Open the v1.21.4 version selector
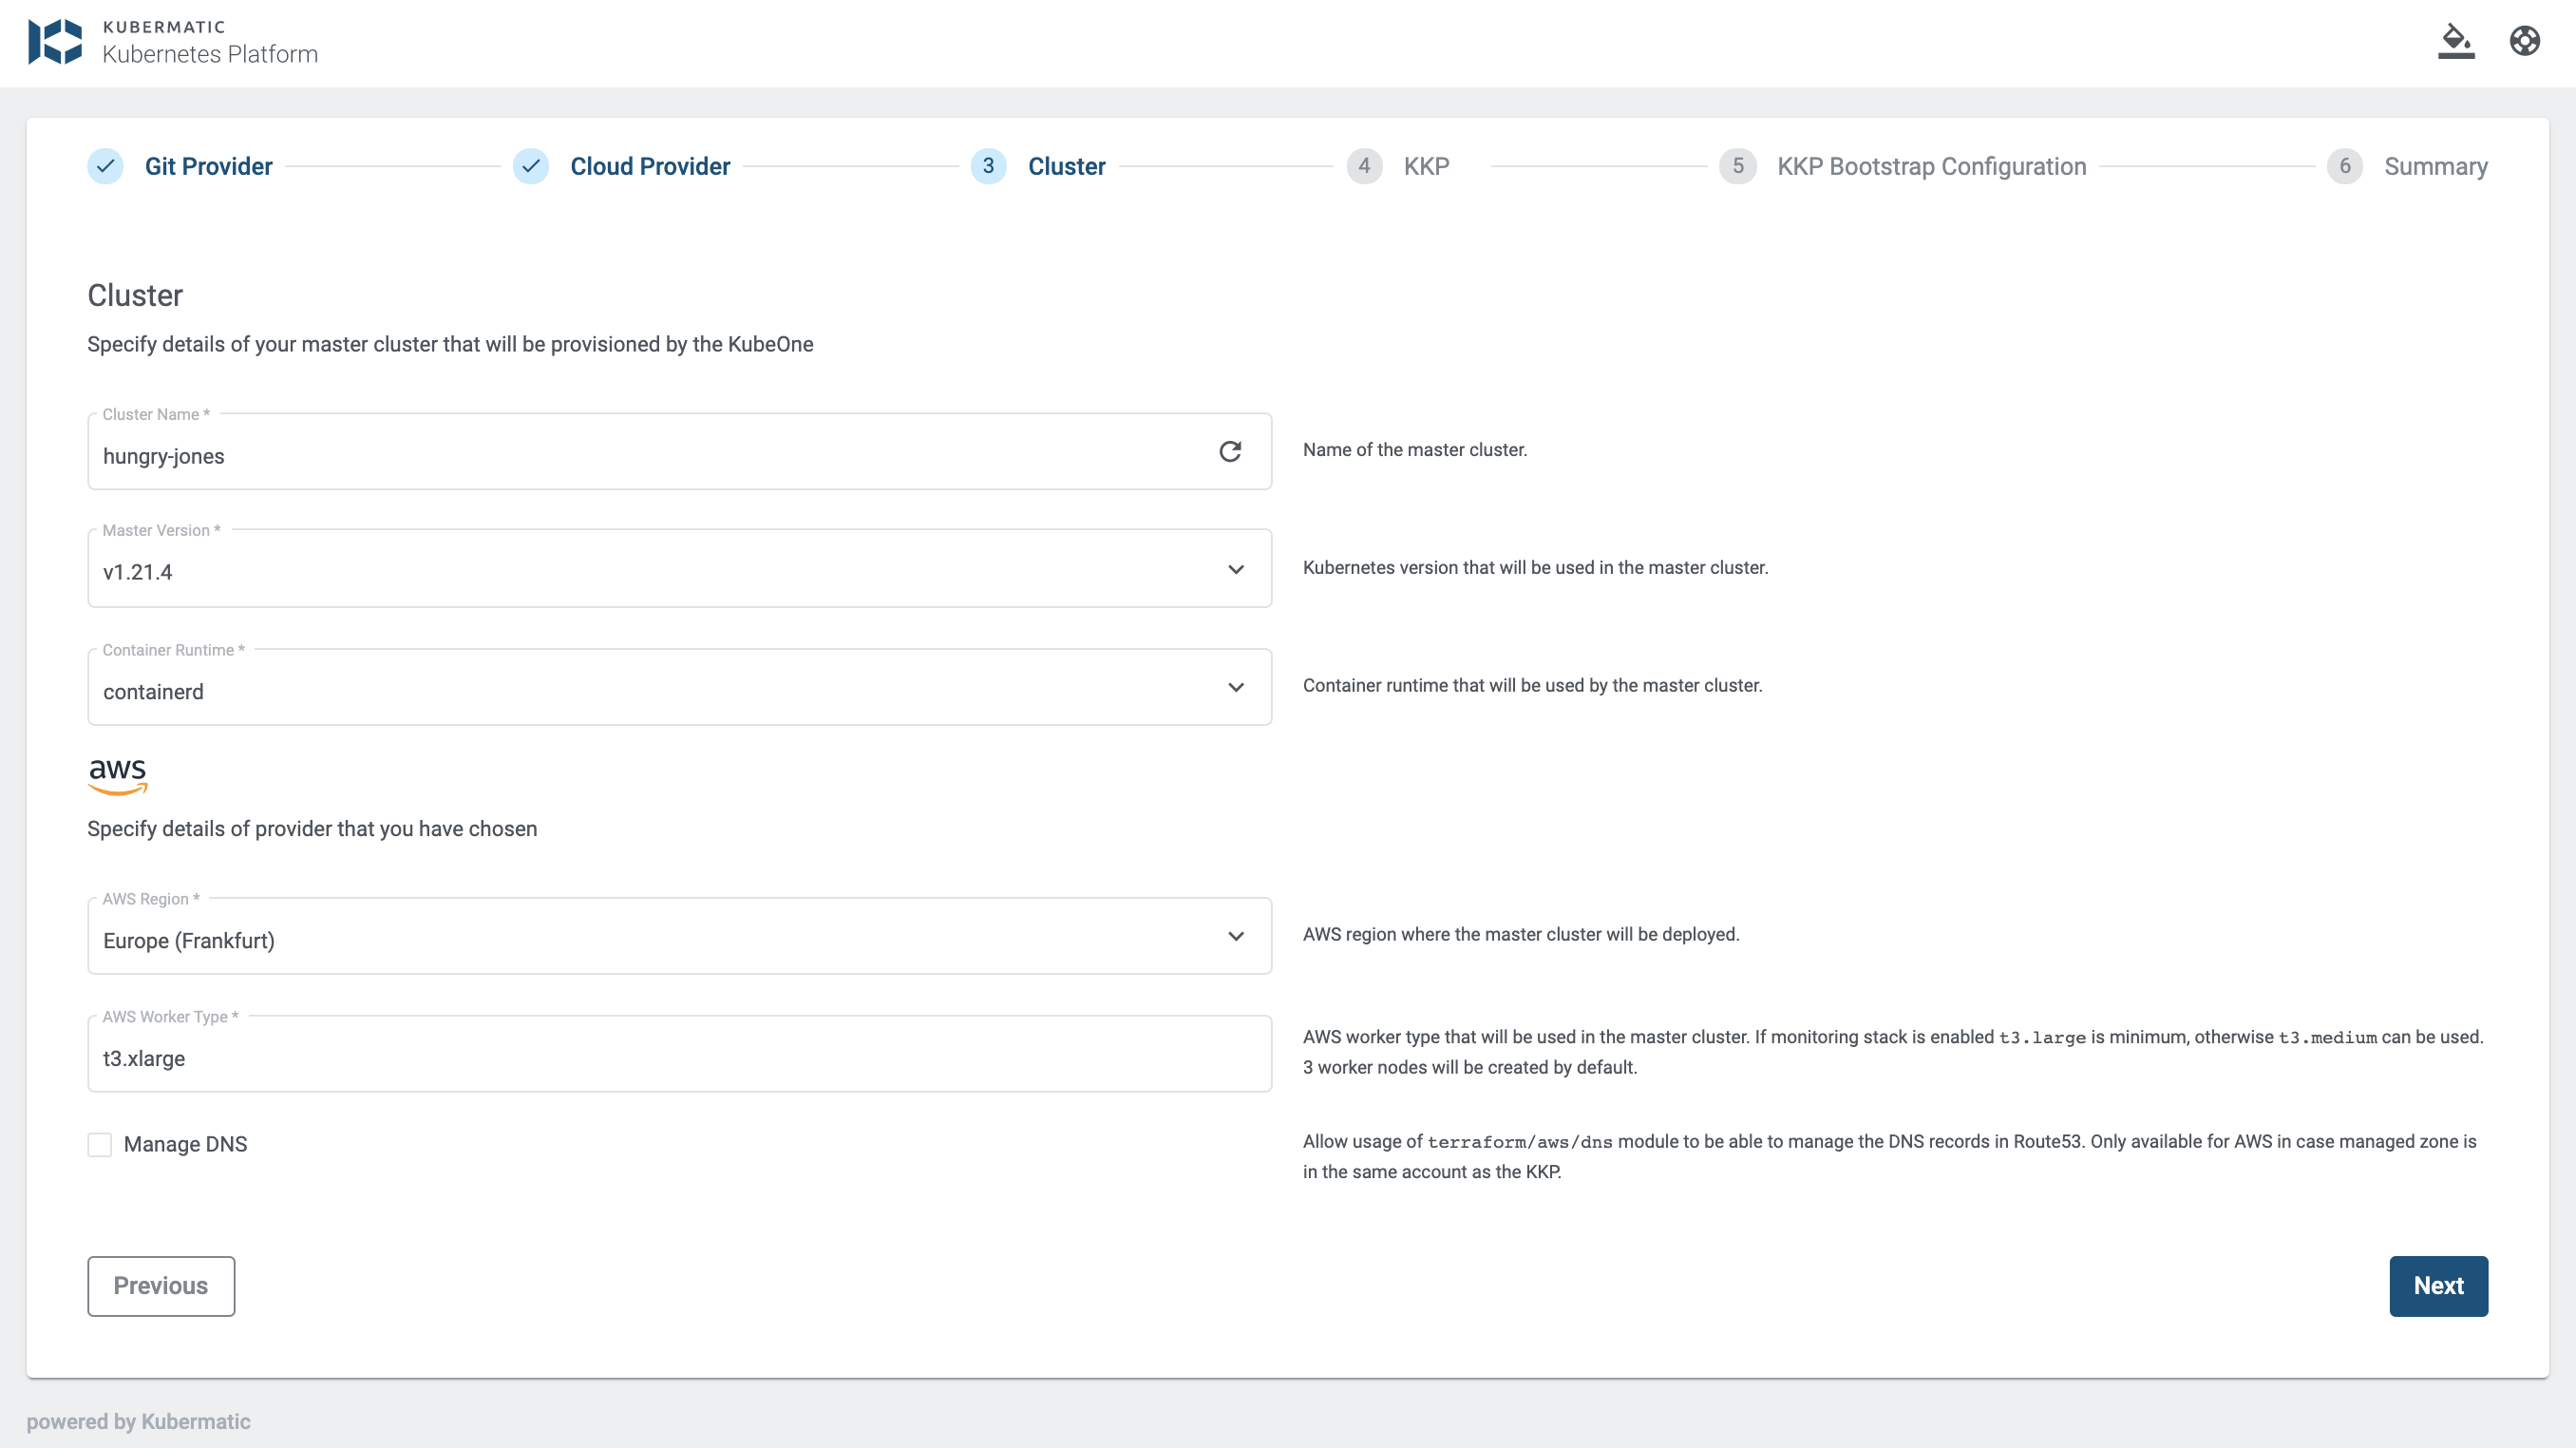 (x=680, y=569)
